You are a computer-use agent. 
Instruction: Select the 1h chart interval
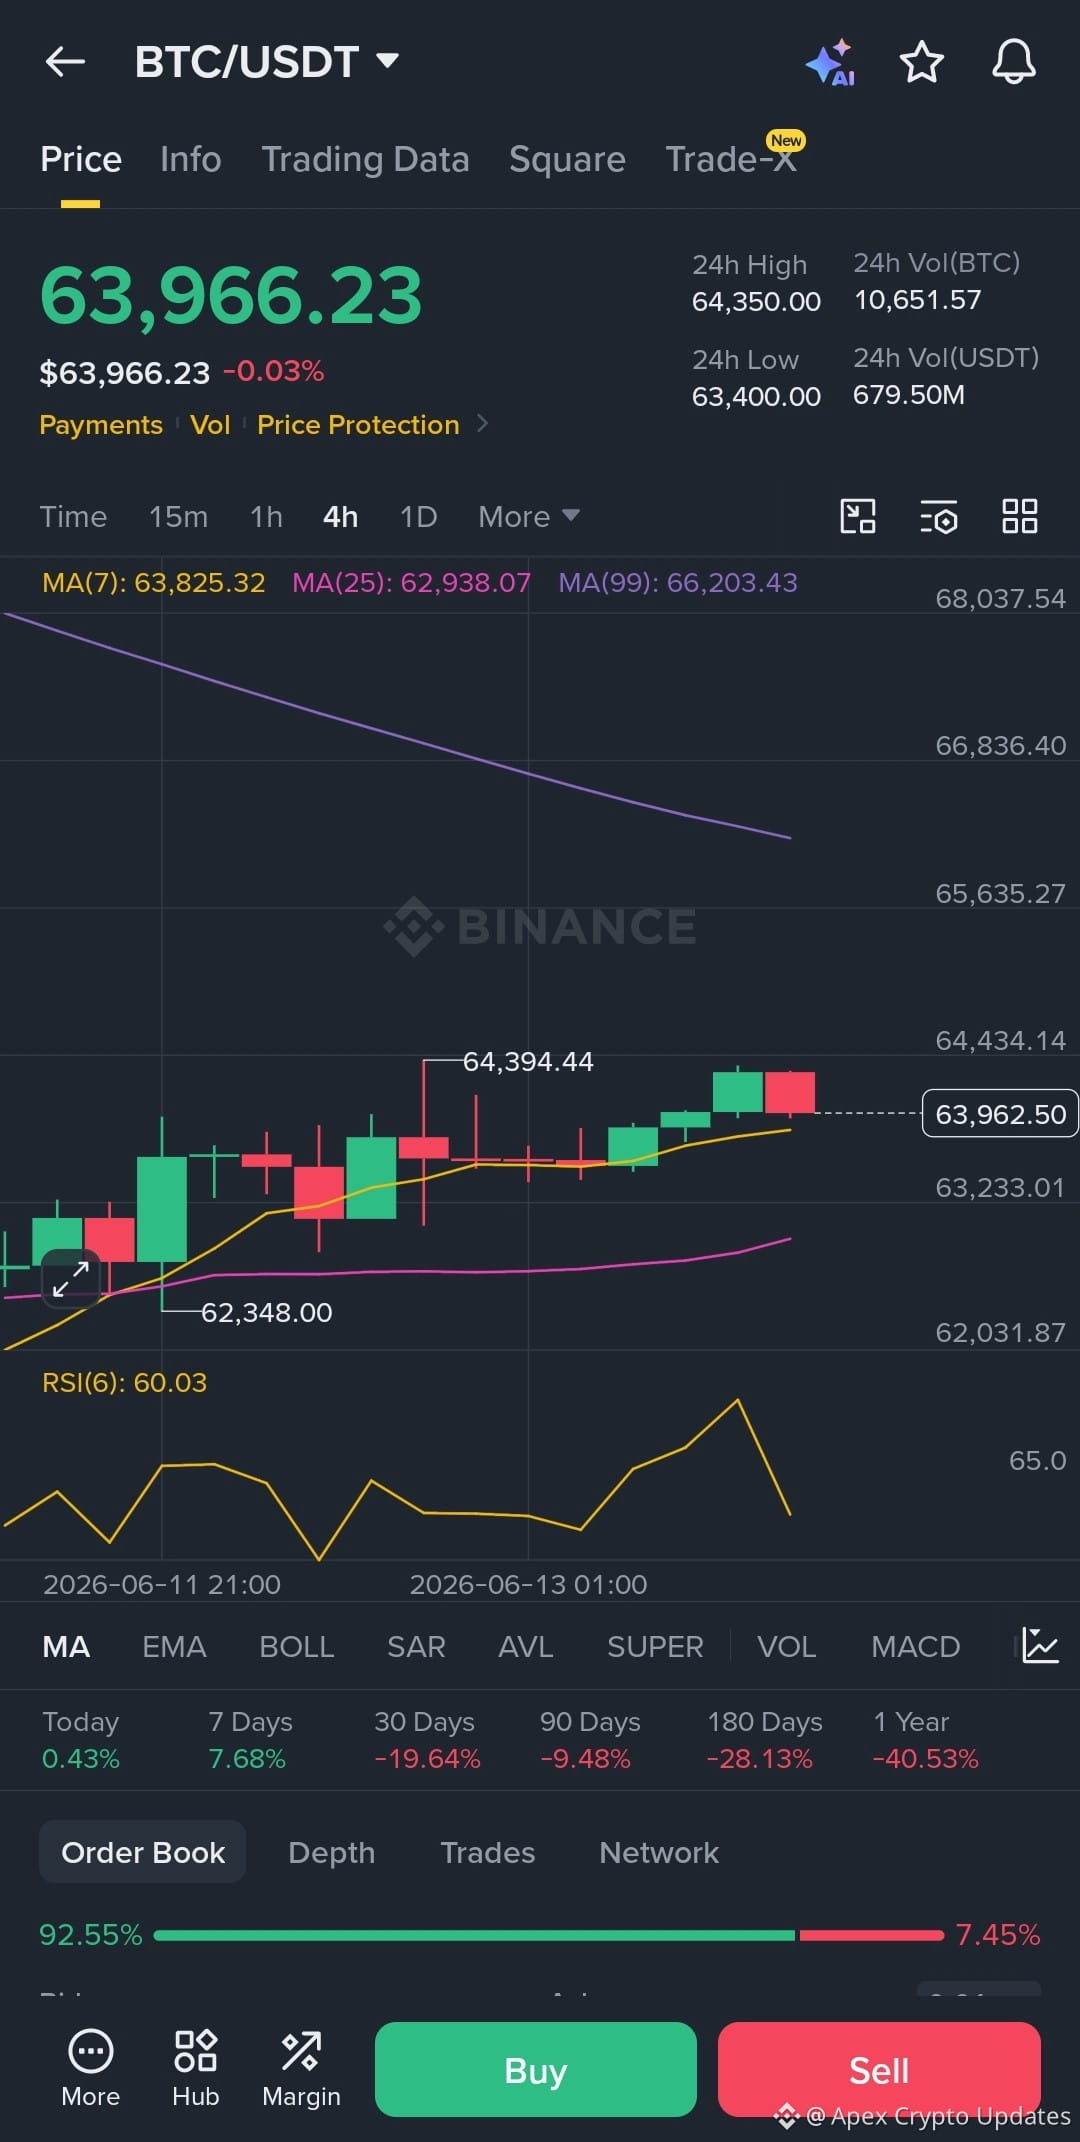click(266, 516)
